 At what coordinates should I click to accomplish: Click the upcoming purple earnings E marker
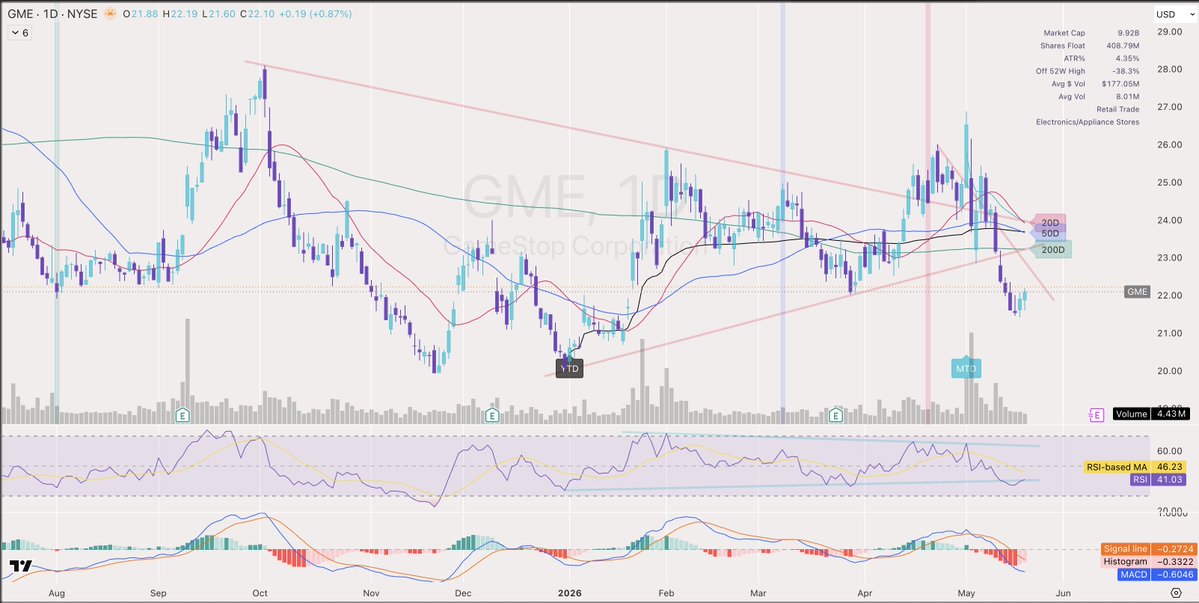tap(1096, 414)
